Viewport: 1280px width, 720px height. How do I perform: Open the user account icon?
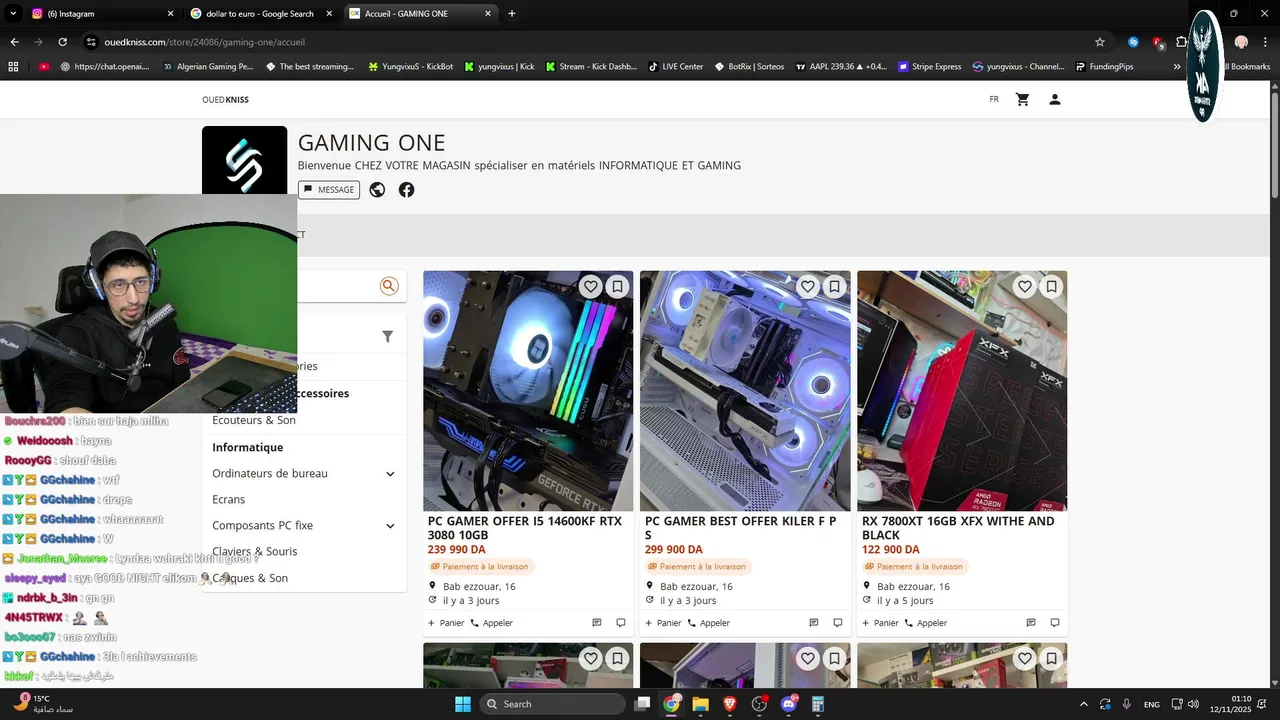click(x=1055, y=100)
